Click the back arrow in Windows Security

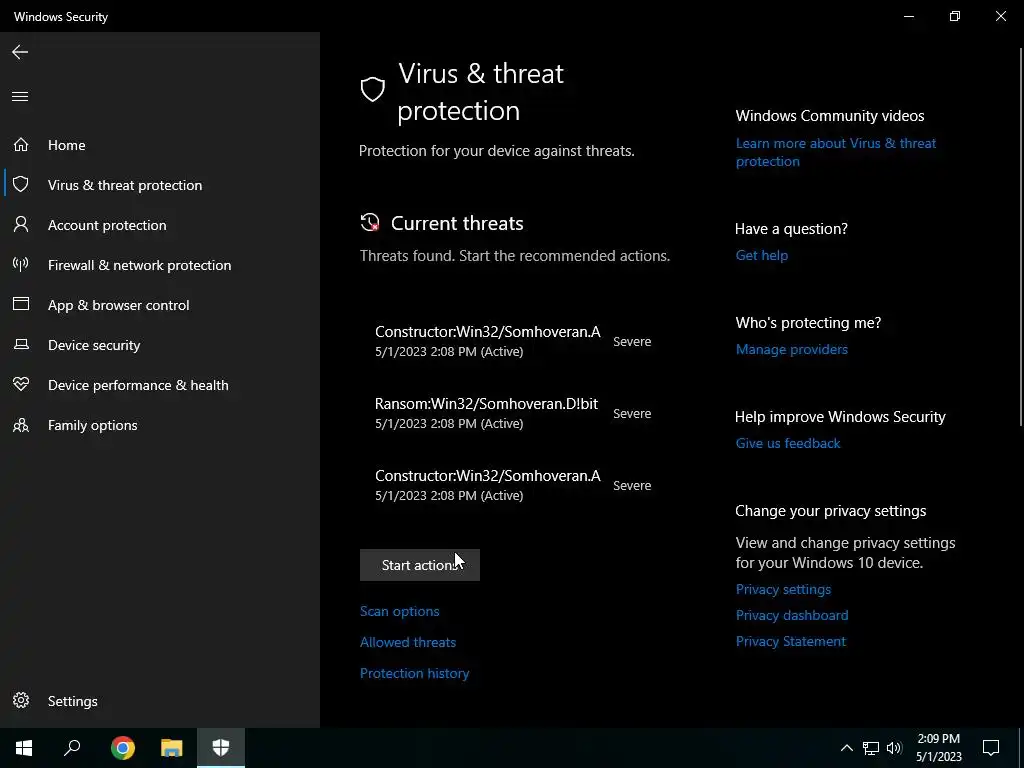(x=20, y=52)
